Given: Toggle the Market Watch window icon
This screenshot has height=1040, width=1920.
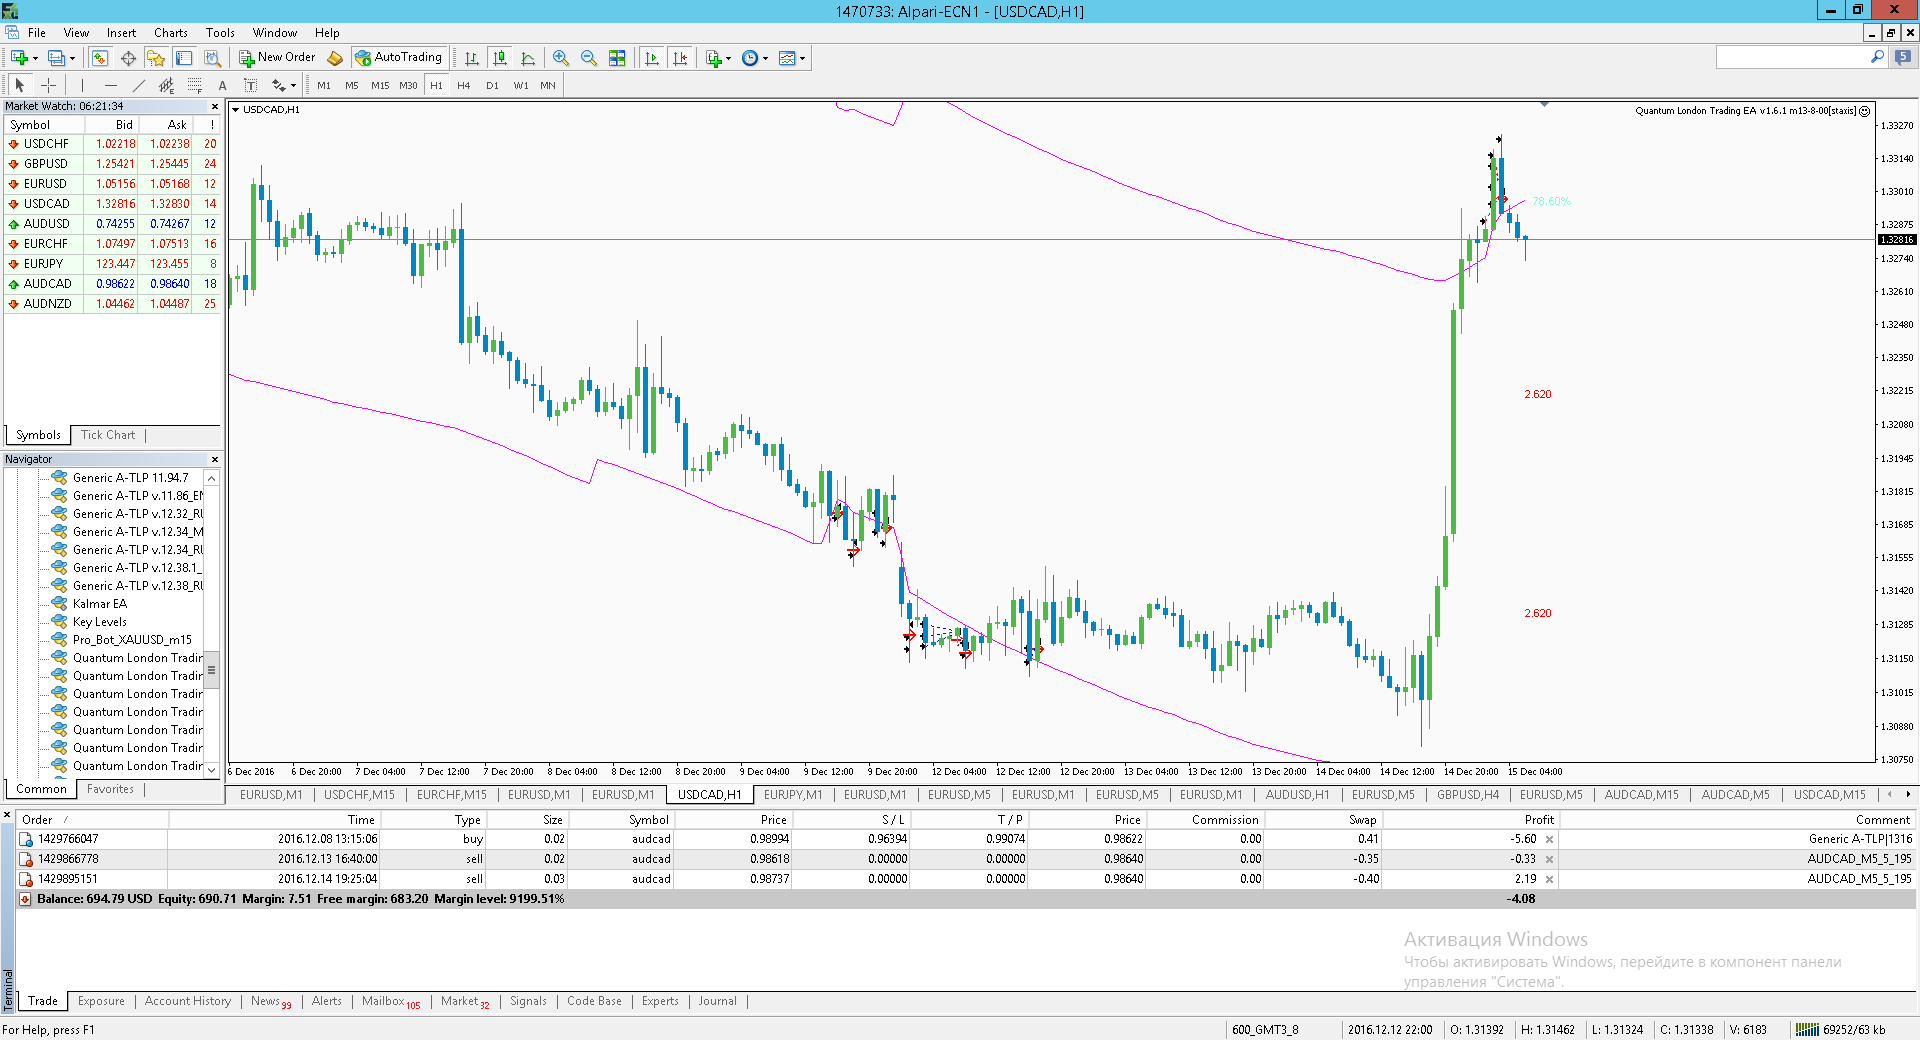Looking at the screenshot, I should click(x=100, y=58).
